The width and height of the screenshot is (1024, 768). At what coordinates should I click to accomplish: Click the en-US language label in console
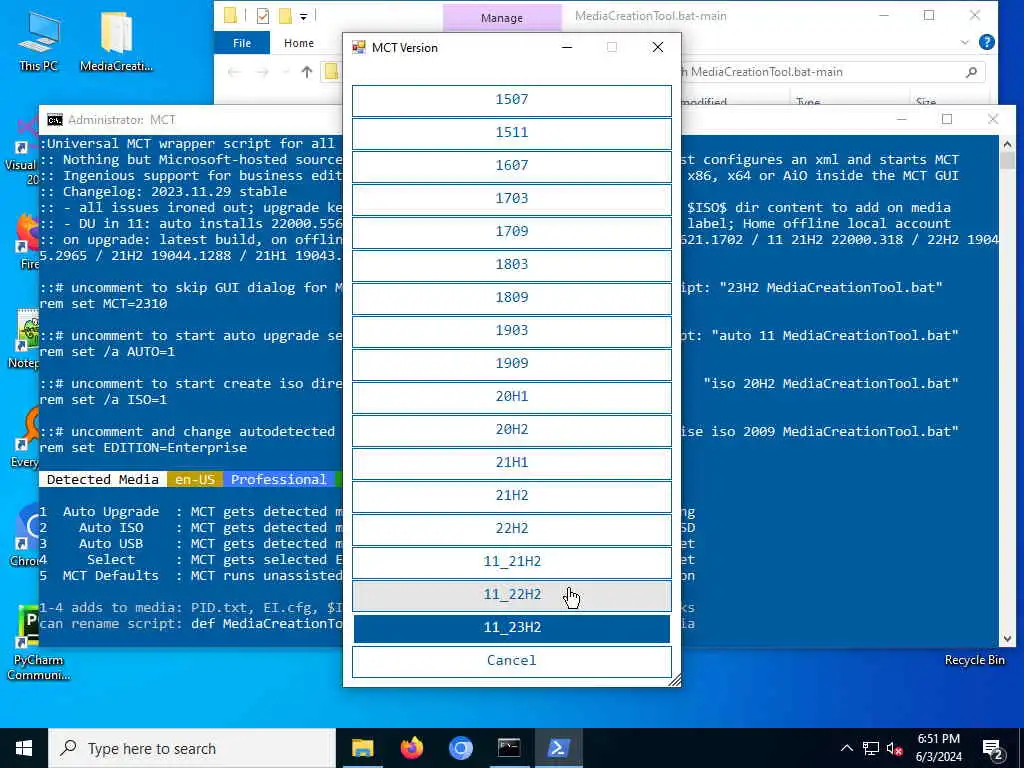[x=195, y=479]
